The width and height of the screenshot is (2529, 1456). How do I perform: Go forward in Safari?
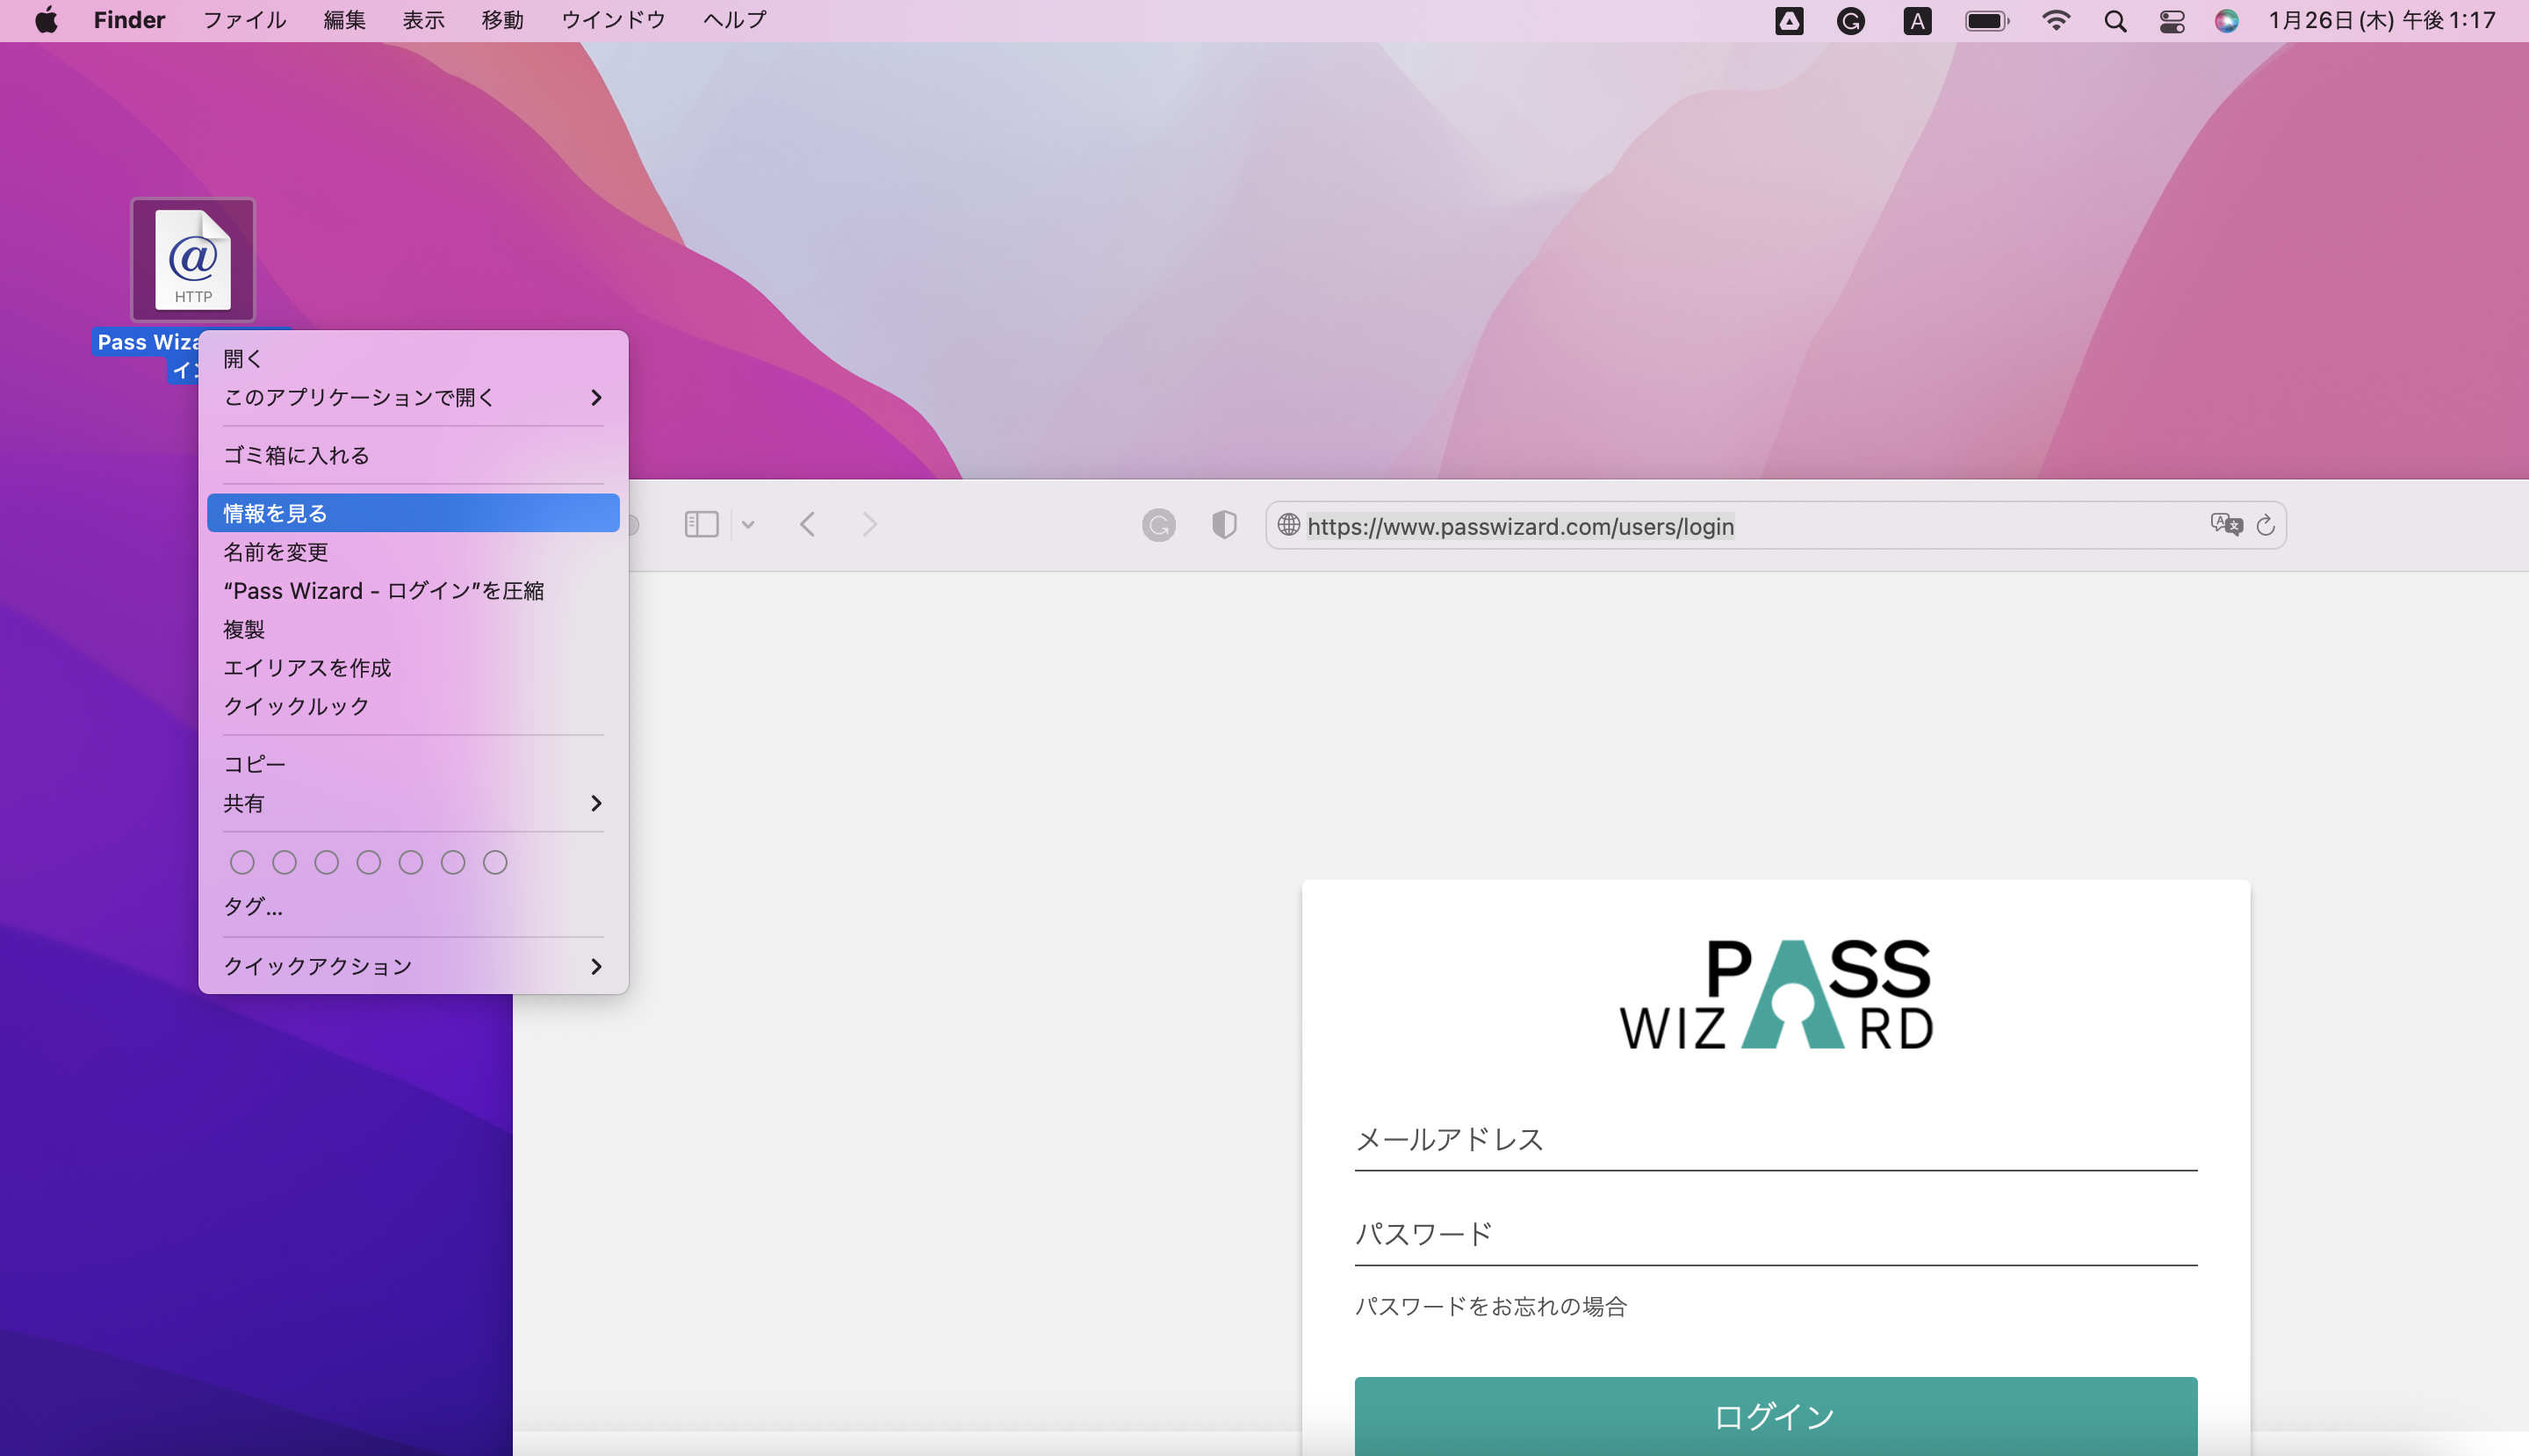click(869, 524)
